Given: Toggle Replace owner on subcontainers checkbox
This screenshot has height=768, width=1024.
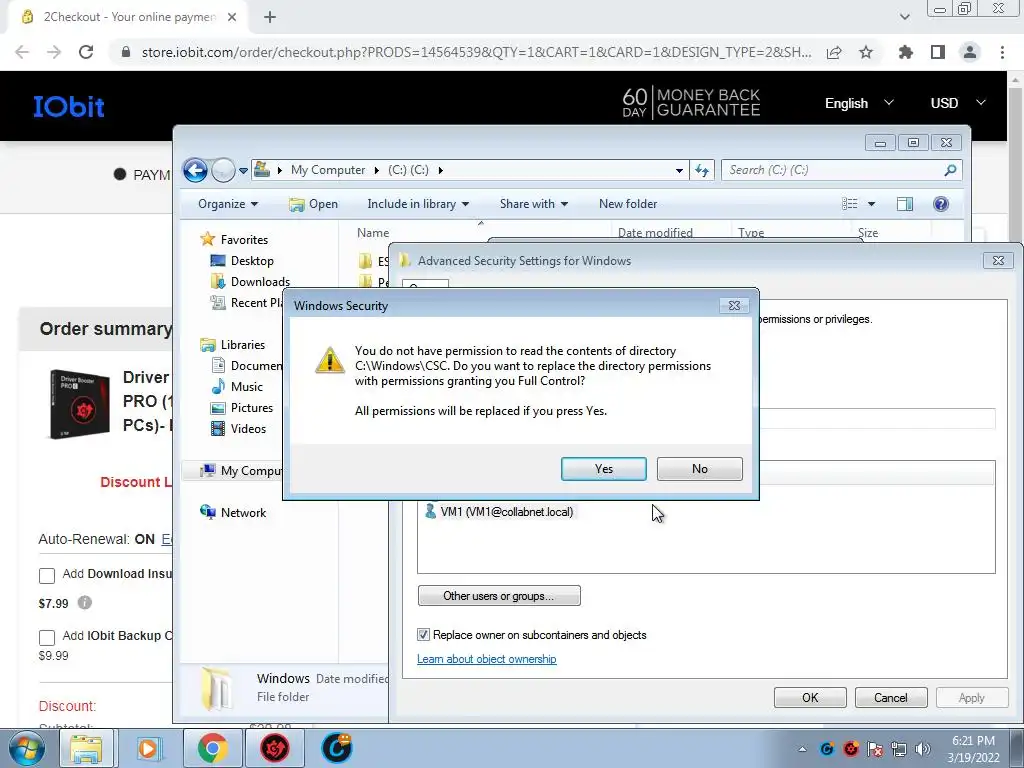Looking at the screenshot, I should coord(423,635).
